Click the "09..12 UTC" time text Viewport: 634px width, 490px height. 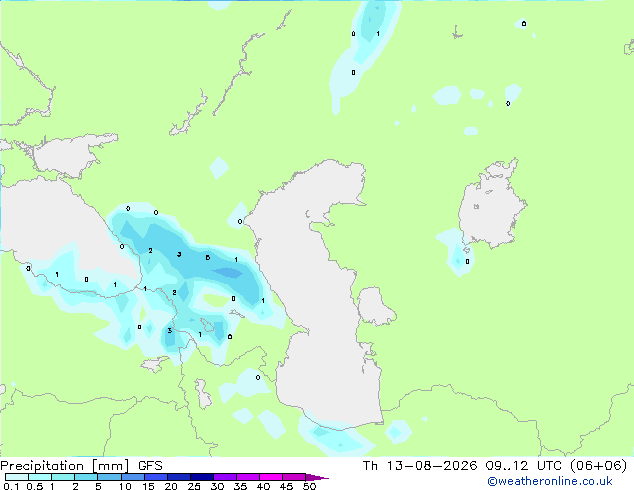click(x=524, y=466)
